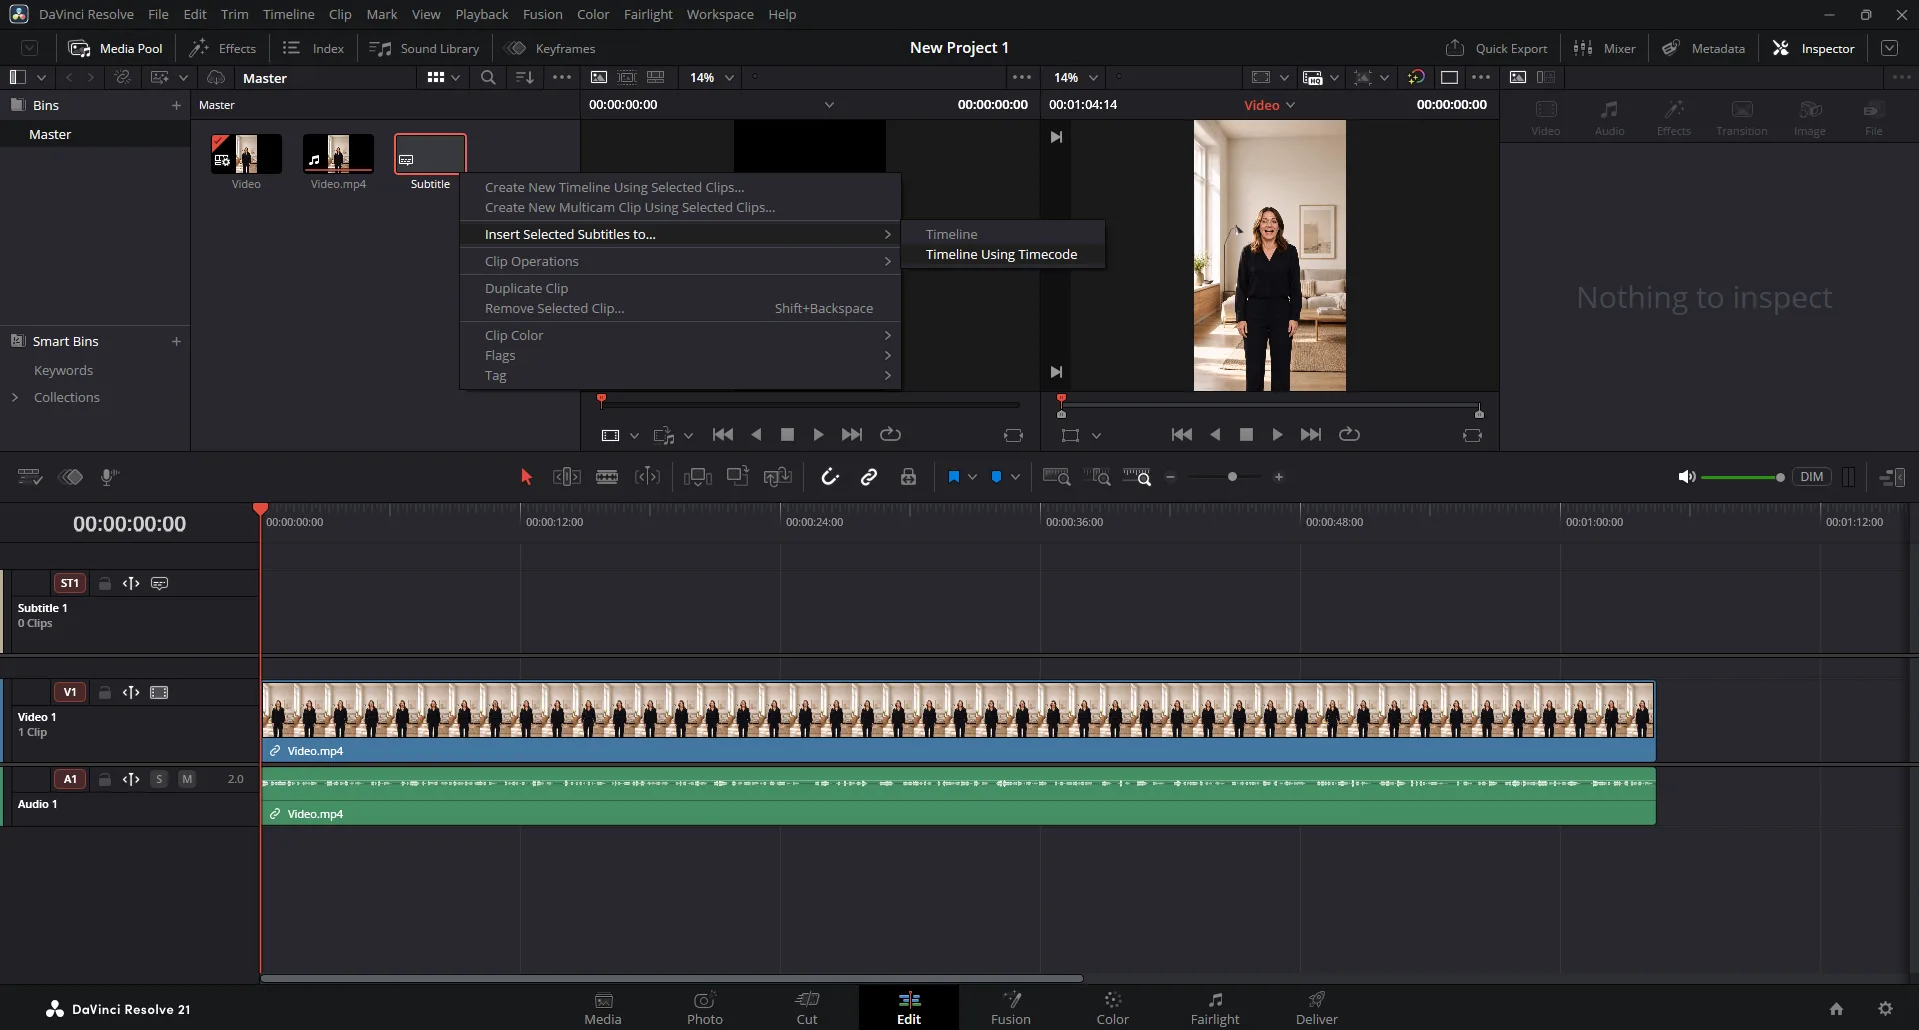This screenshot has width=1919, height=1030.
Task: Choose Timeline in the subtitles submenu
Action: point(1003,234)
